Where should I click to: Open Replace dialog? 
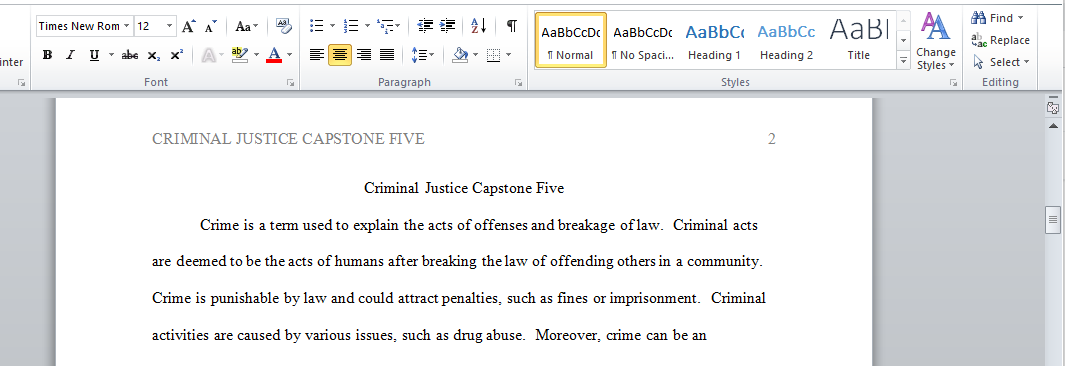coord(1000,40)
